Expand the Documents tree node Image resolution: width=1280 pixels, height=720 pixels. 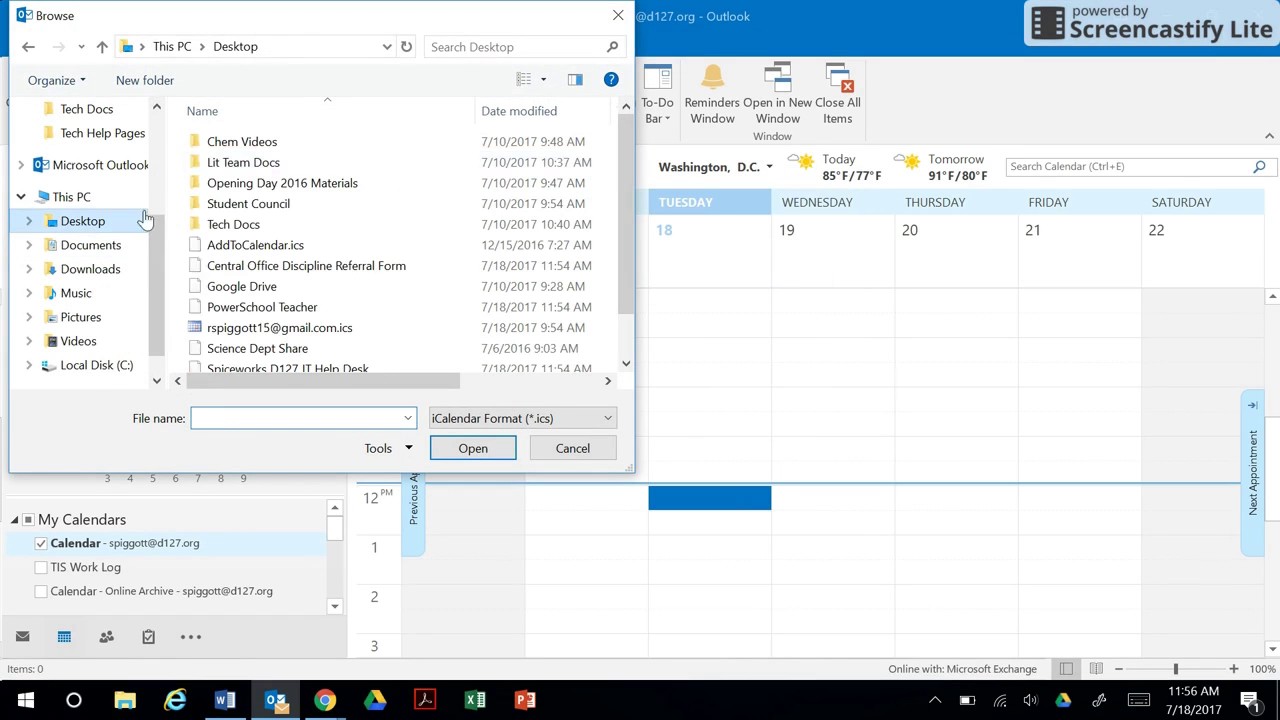click(29, 245)
